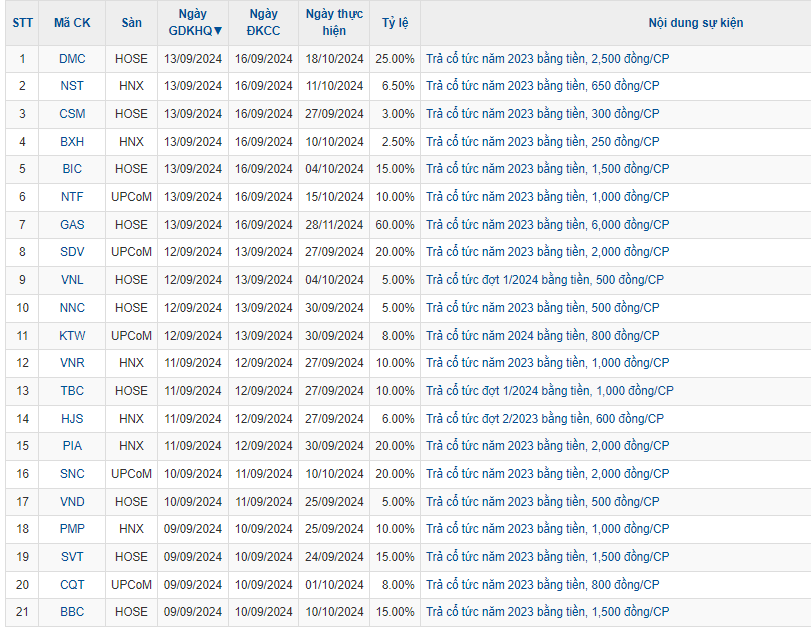Click the Mã CK column header
The image size is (811, 628).
tap(72, 22)
